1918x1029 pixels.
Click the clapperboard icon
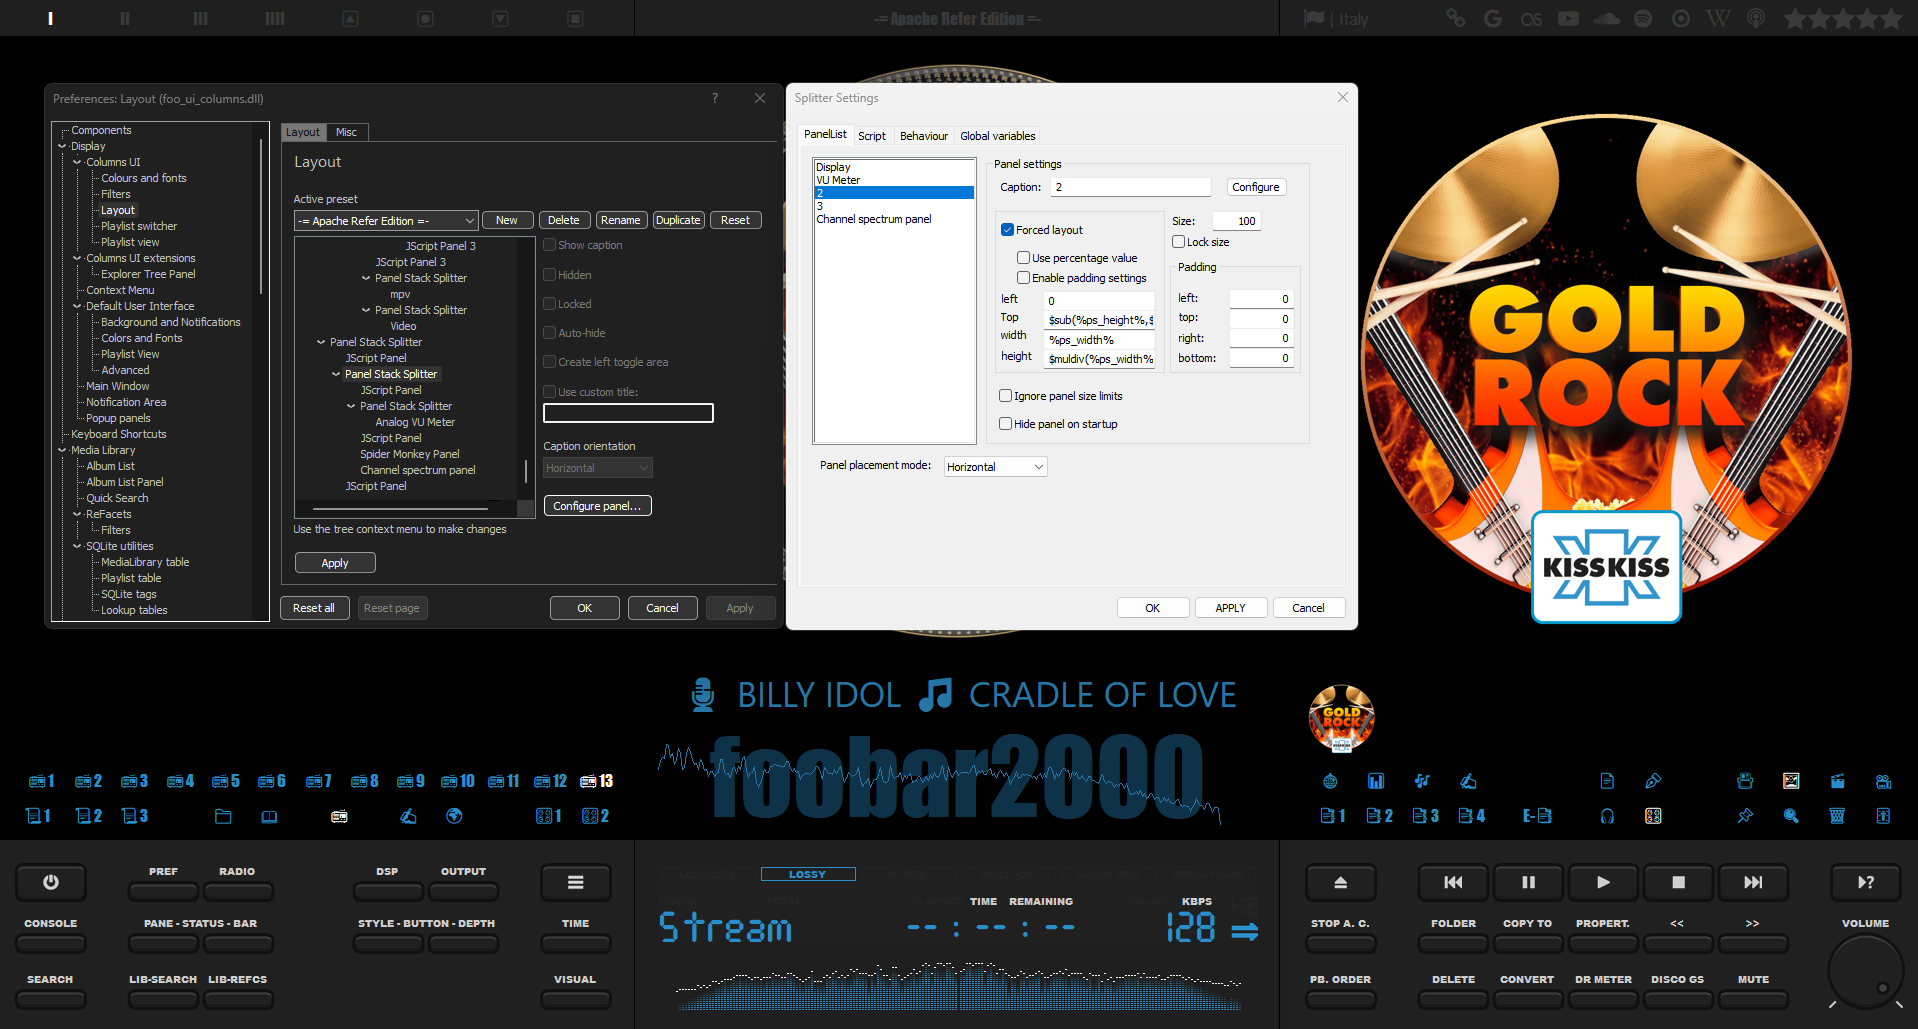point(1837,781)
